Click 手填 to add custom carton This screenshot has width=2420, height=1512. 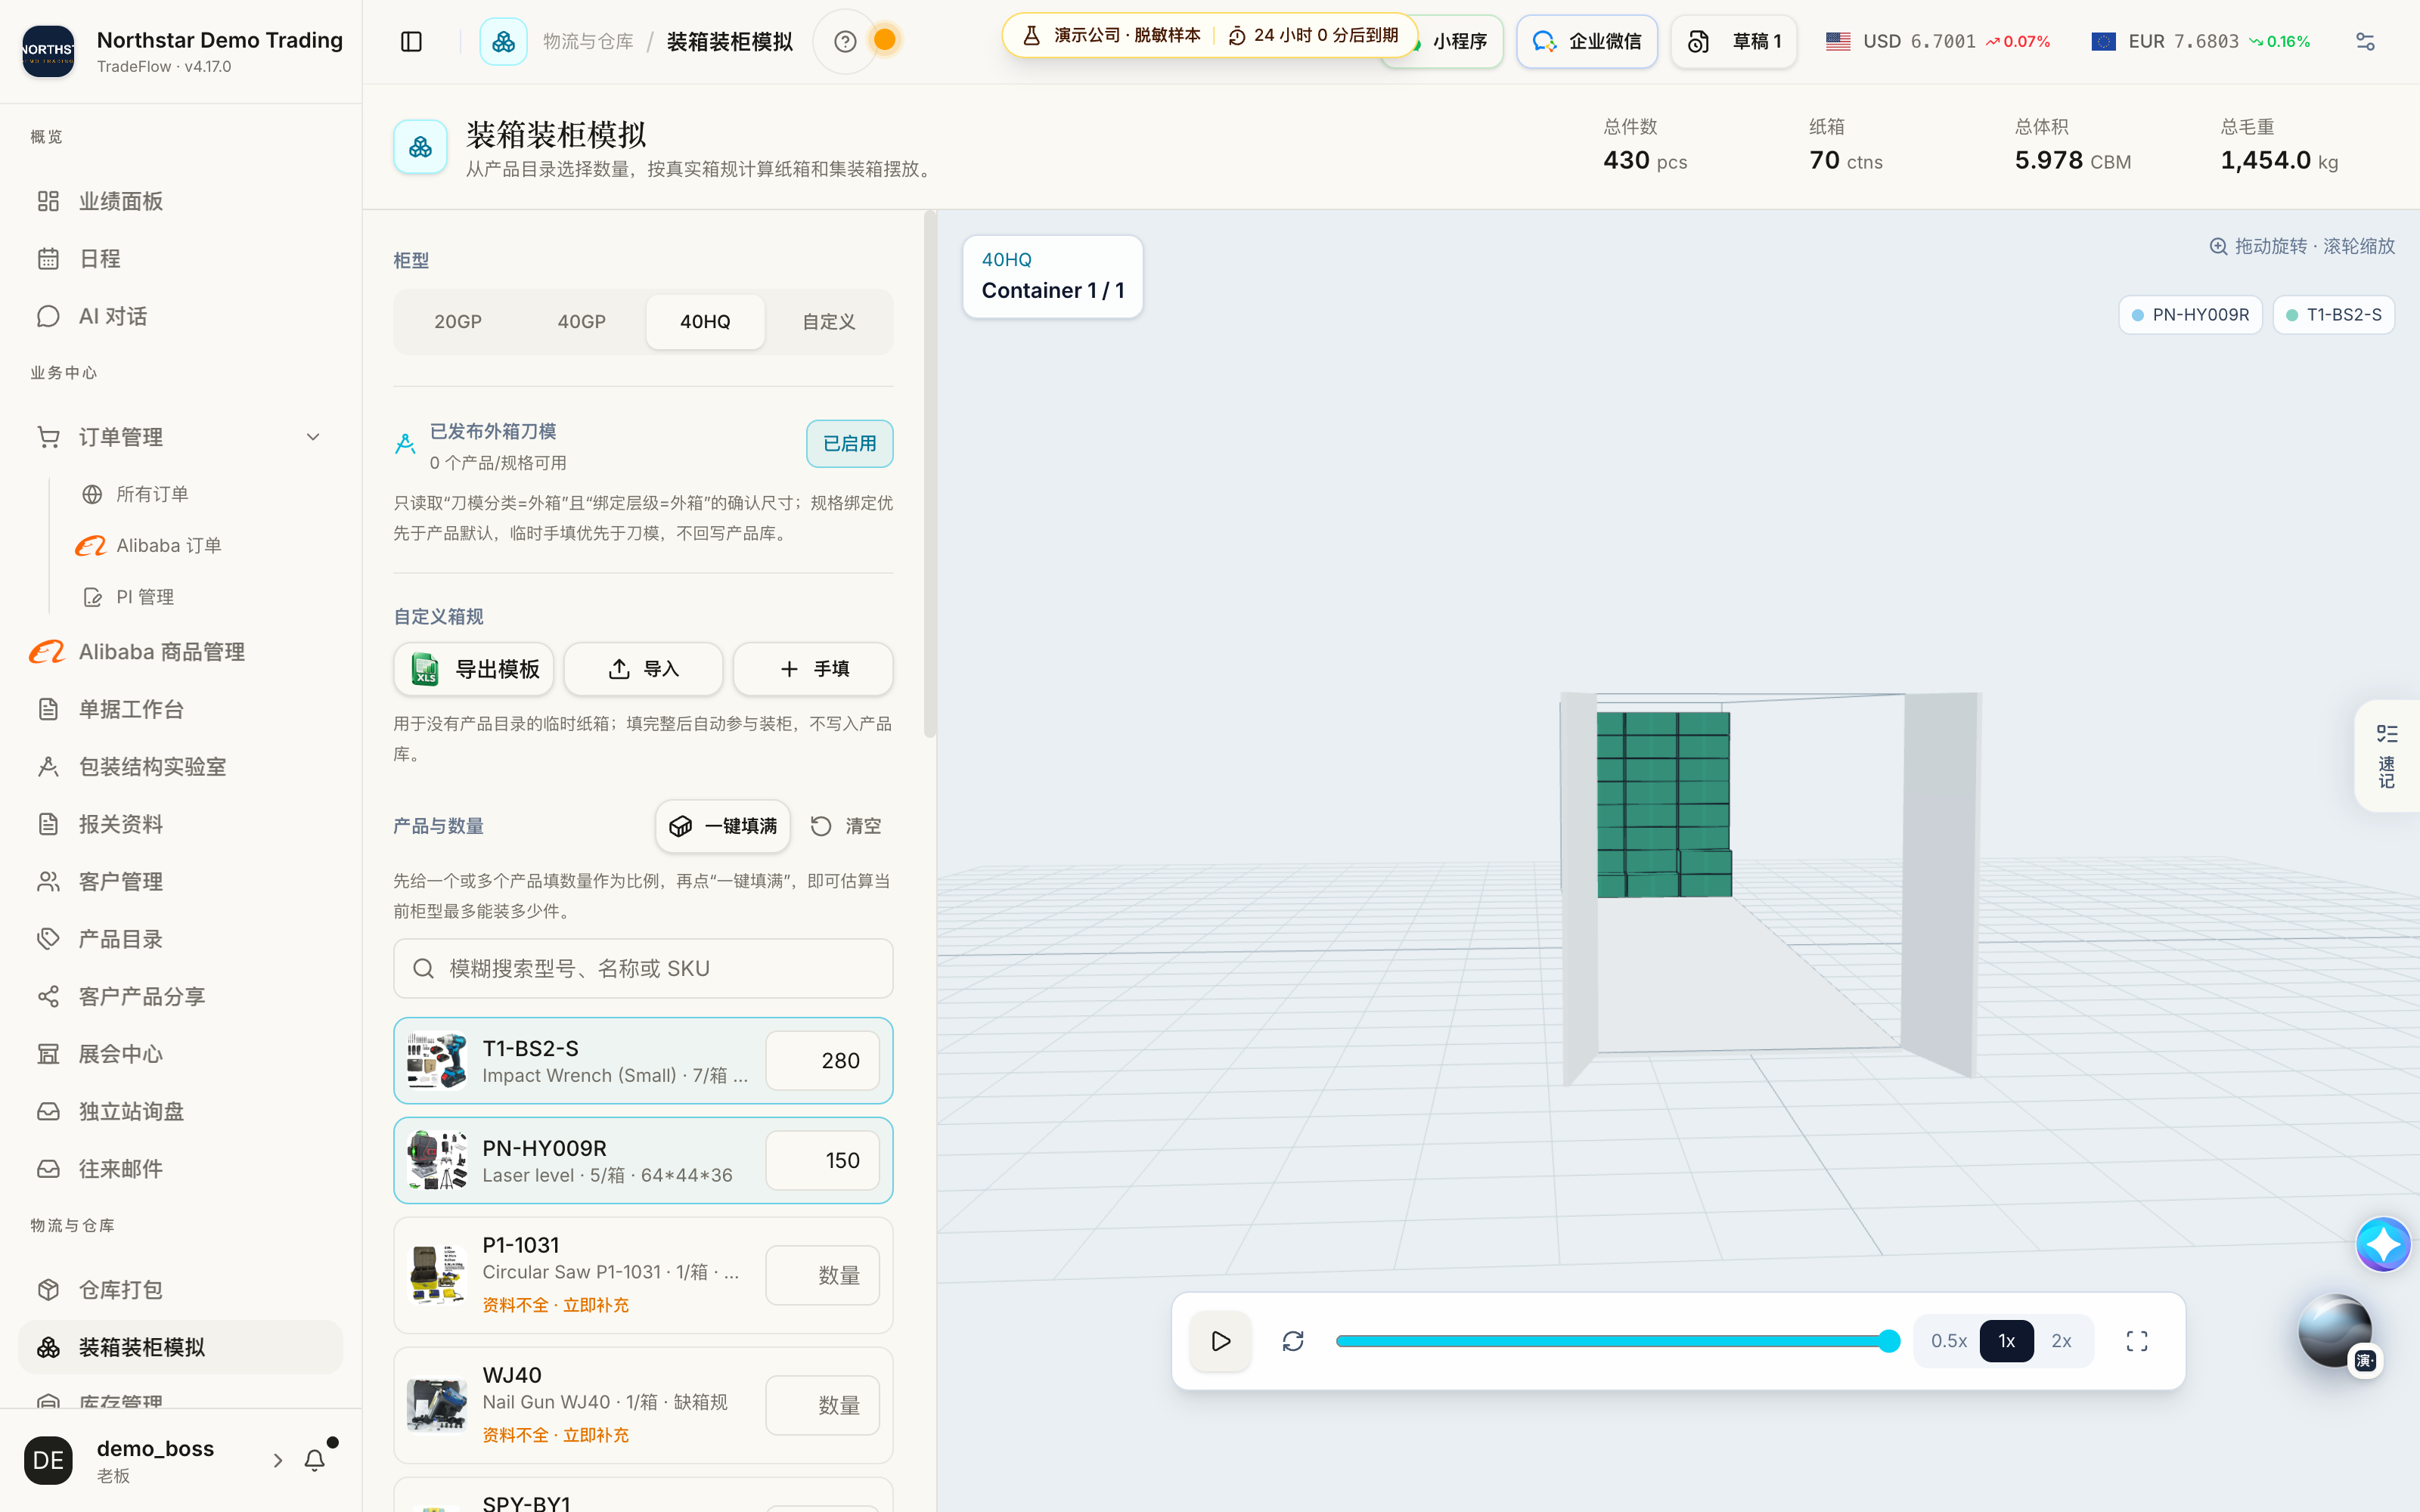(813, 669)
